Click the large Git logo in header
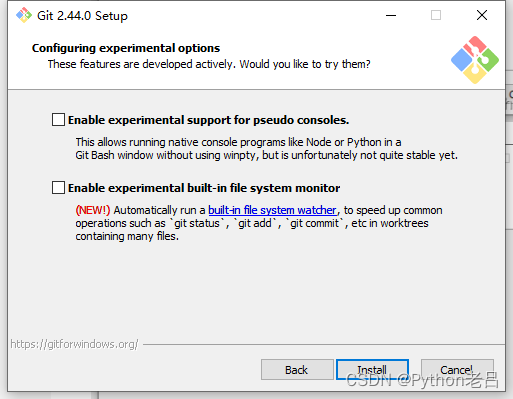Image resolution: width=513 pixels, height=399 pixels. (475, 60)
